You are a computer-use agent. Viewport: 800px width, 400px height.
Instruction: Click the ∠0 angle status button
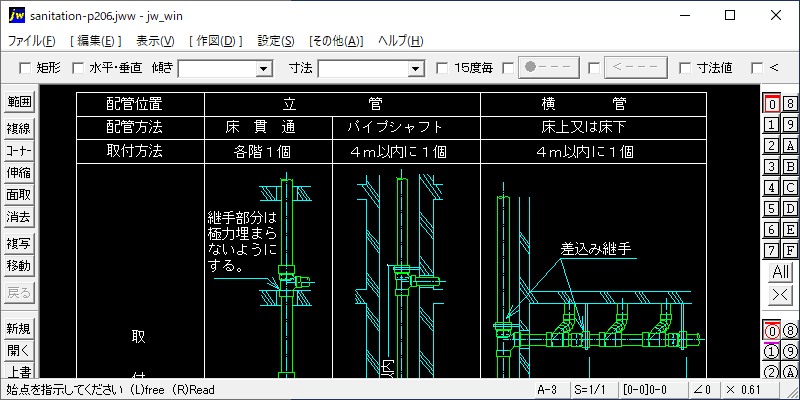coord(703,390)
